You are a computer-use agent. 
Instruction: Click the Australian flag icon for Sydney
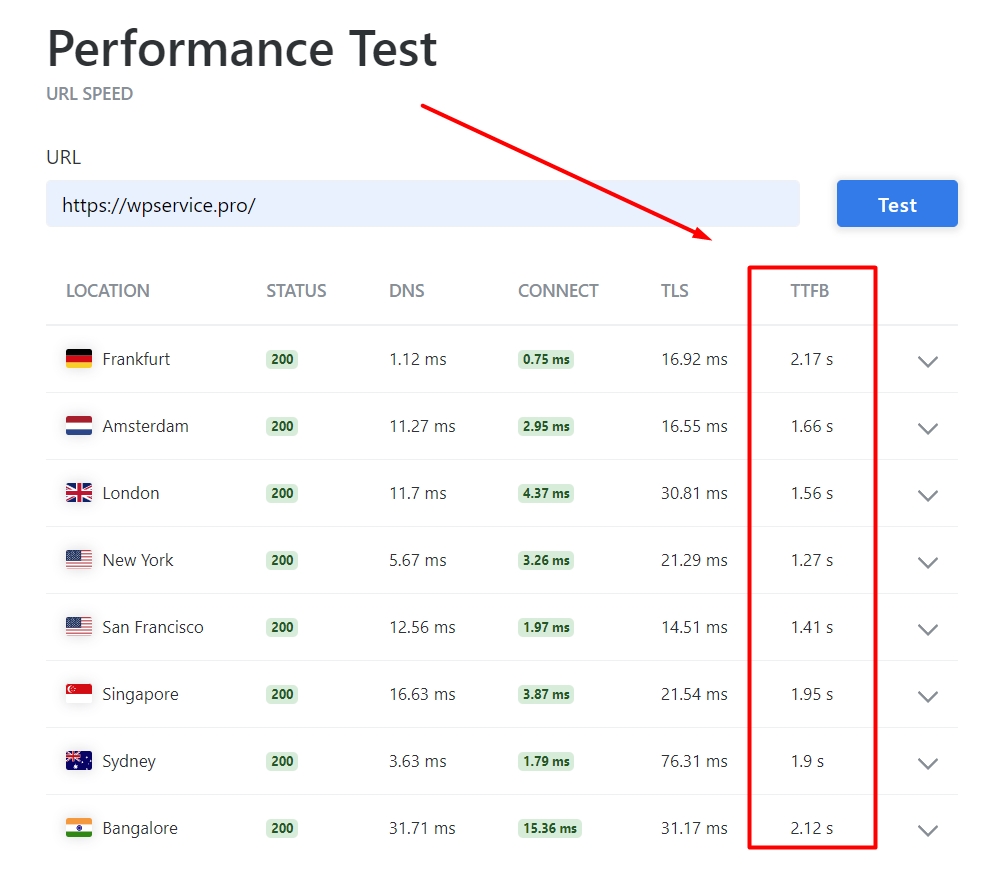pyautogui.click(x=78, y=760)
